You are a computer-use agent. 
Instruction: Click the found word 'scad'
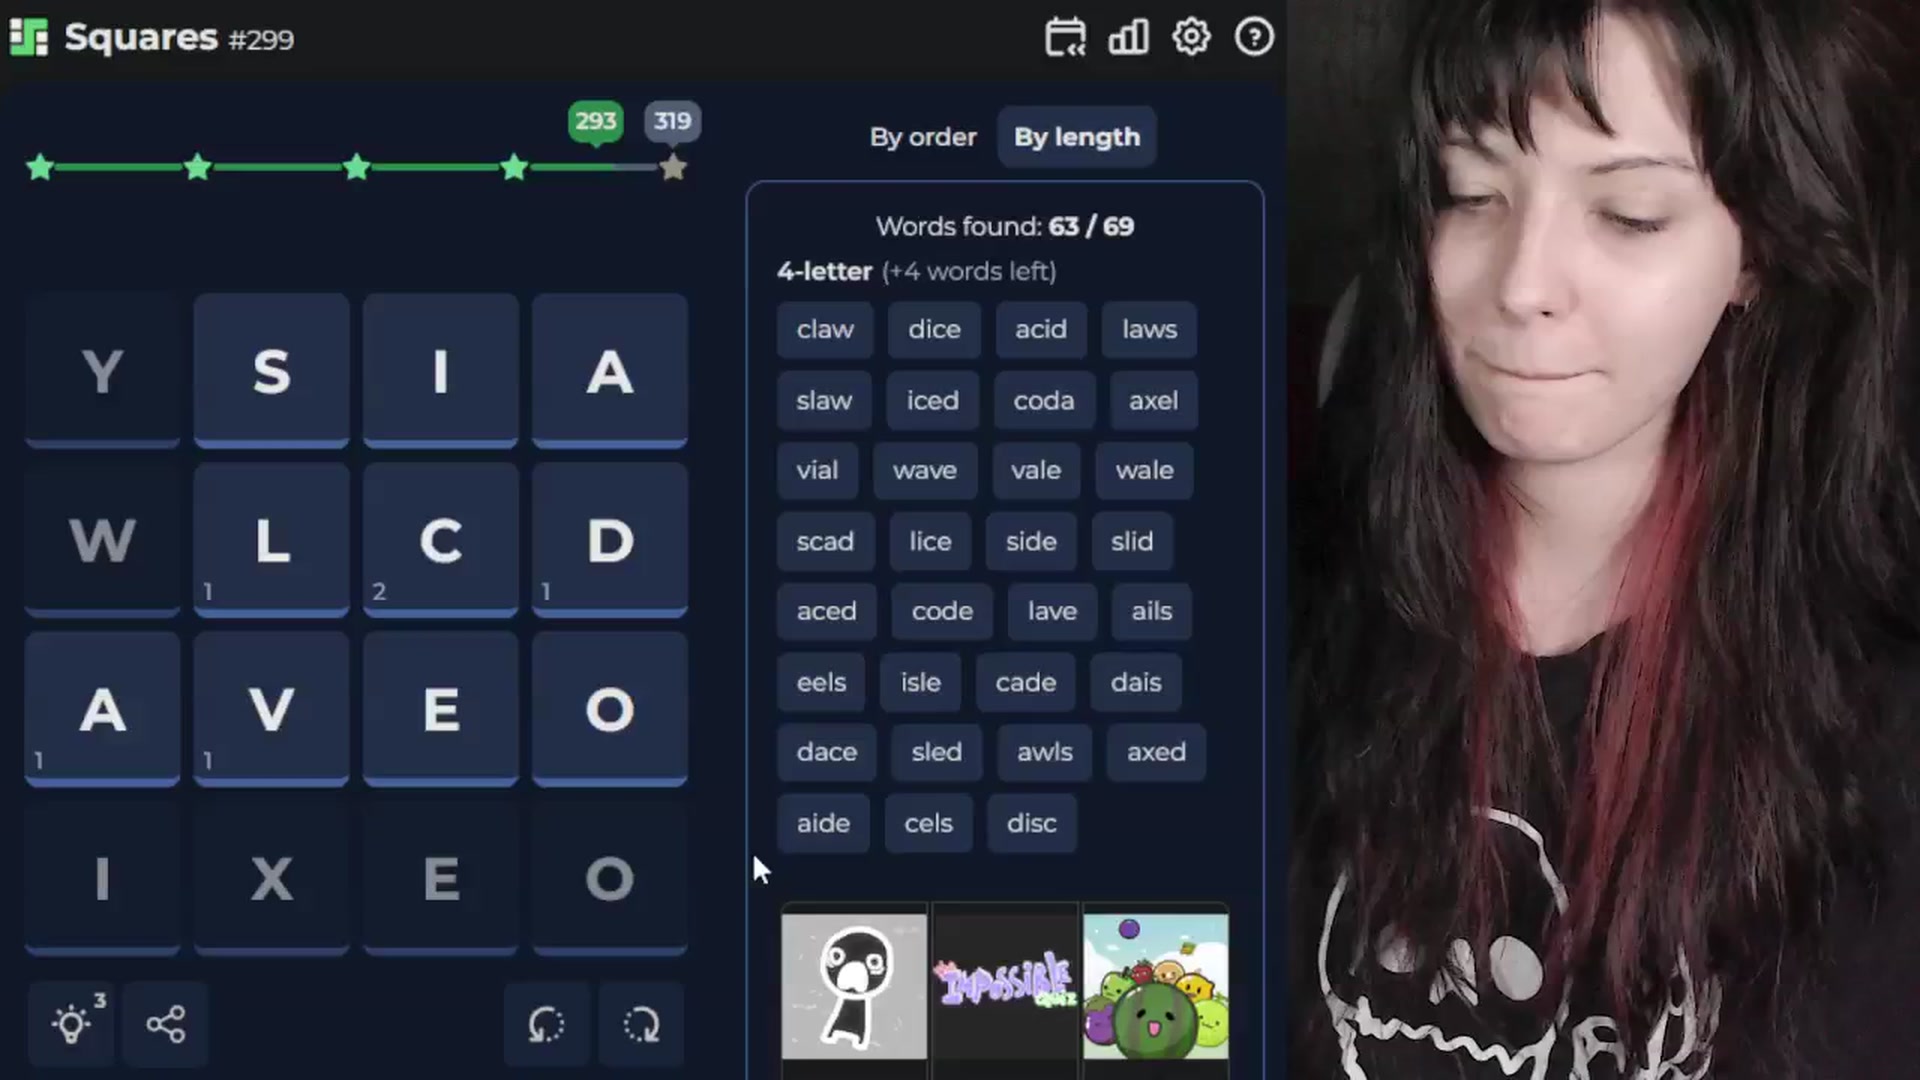(825, 542)
